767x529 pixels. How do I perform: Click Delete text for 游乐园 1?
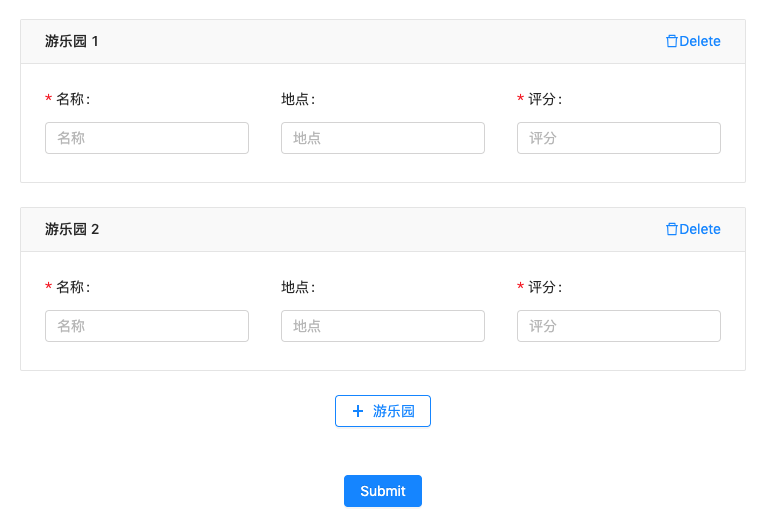pyautogui.click(x=699, y=41)
